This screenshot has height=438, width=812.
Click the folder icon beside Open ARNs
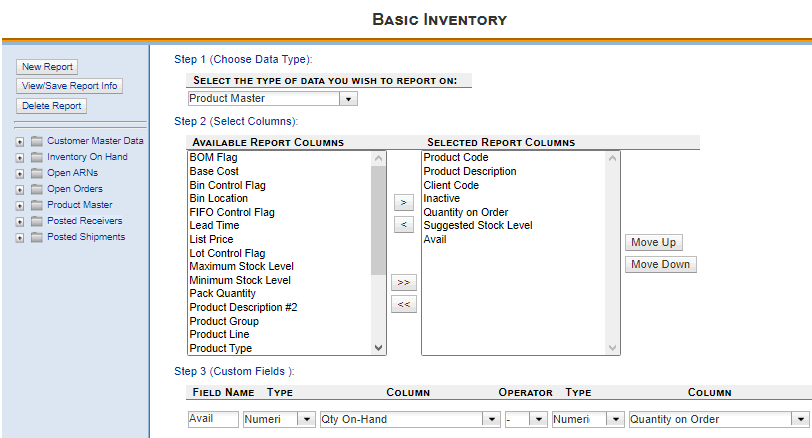tap(36, 173)
